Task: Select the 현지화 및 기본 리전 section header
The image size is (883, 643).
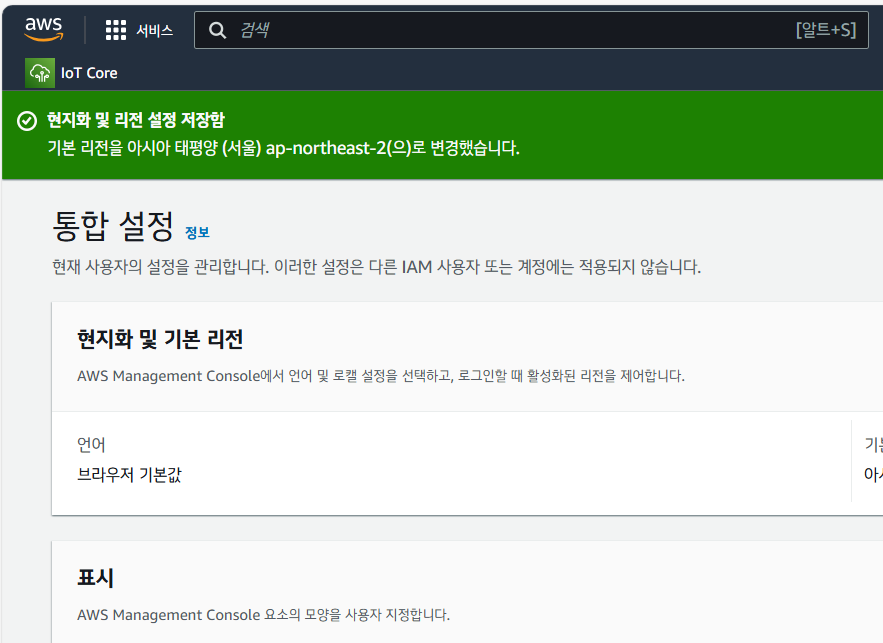Action: (160, 339)
